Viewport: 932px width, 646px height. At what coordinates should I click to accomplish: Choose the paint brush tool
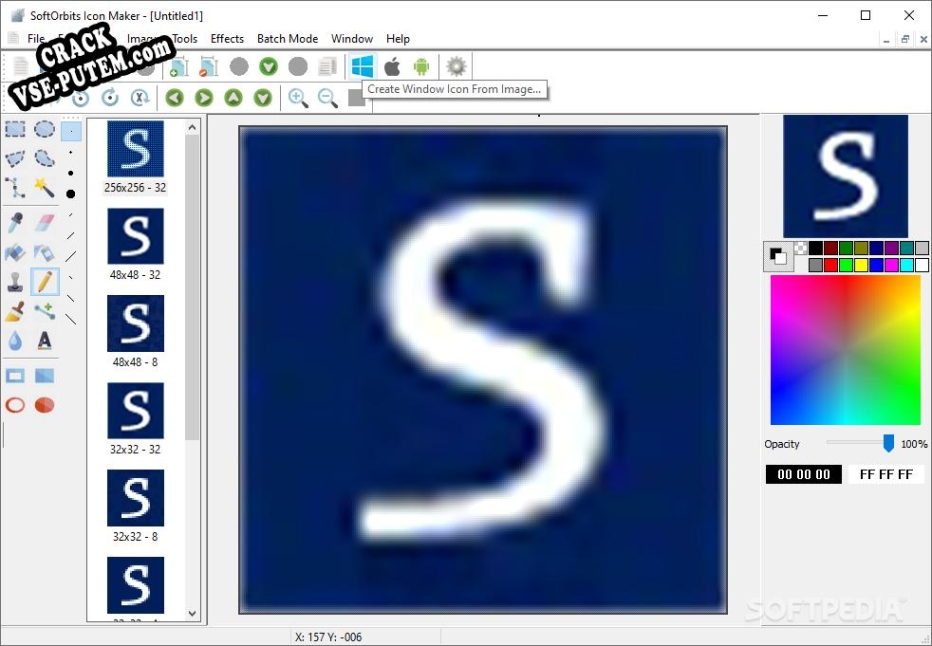click(x=15, y=311)
